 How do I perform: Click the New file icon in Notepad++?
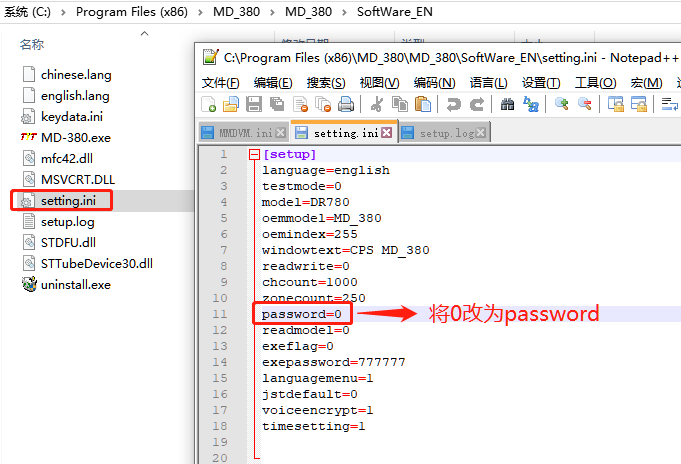point(209,104)
